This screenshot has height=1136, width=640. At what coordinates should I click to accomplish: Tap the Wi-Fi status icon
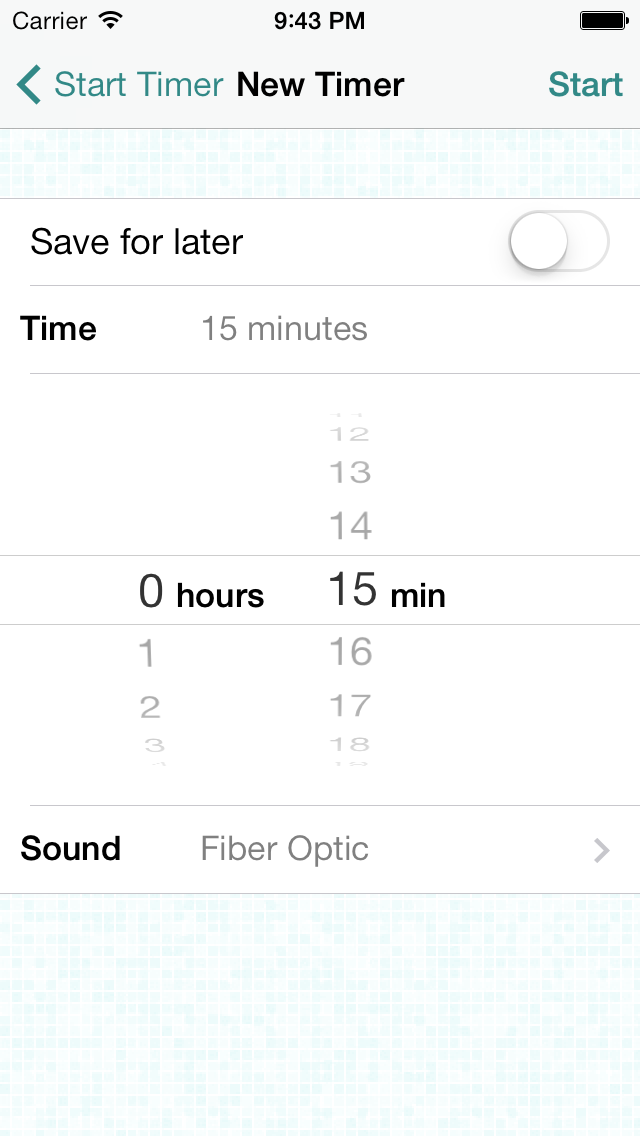[x=111, y=19]
